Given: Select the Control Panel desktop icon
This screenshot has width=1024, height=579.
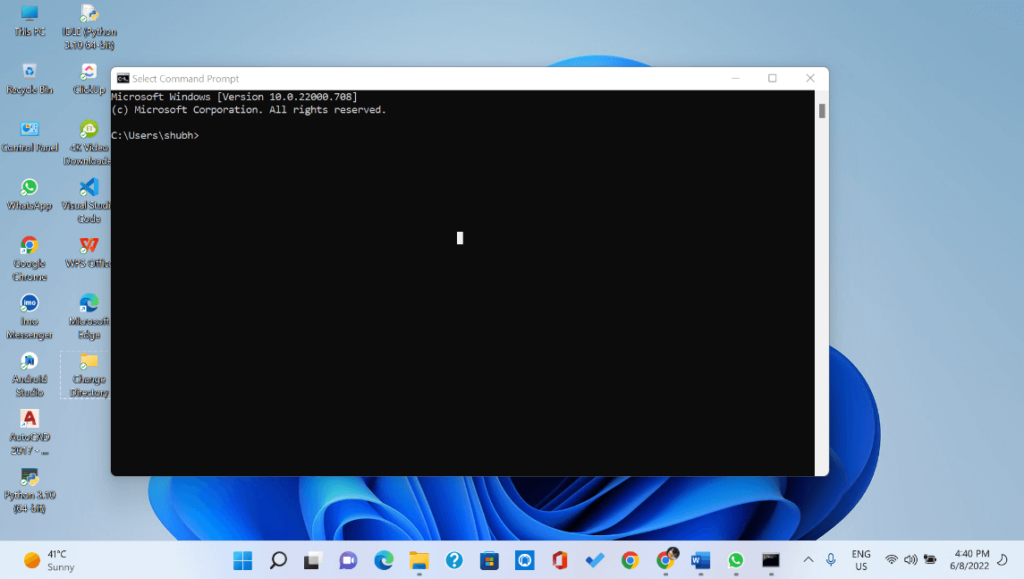Looking at the screenshot, I should pyautogui.click(x=29, y=137).
